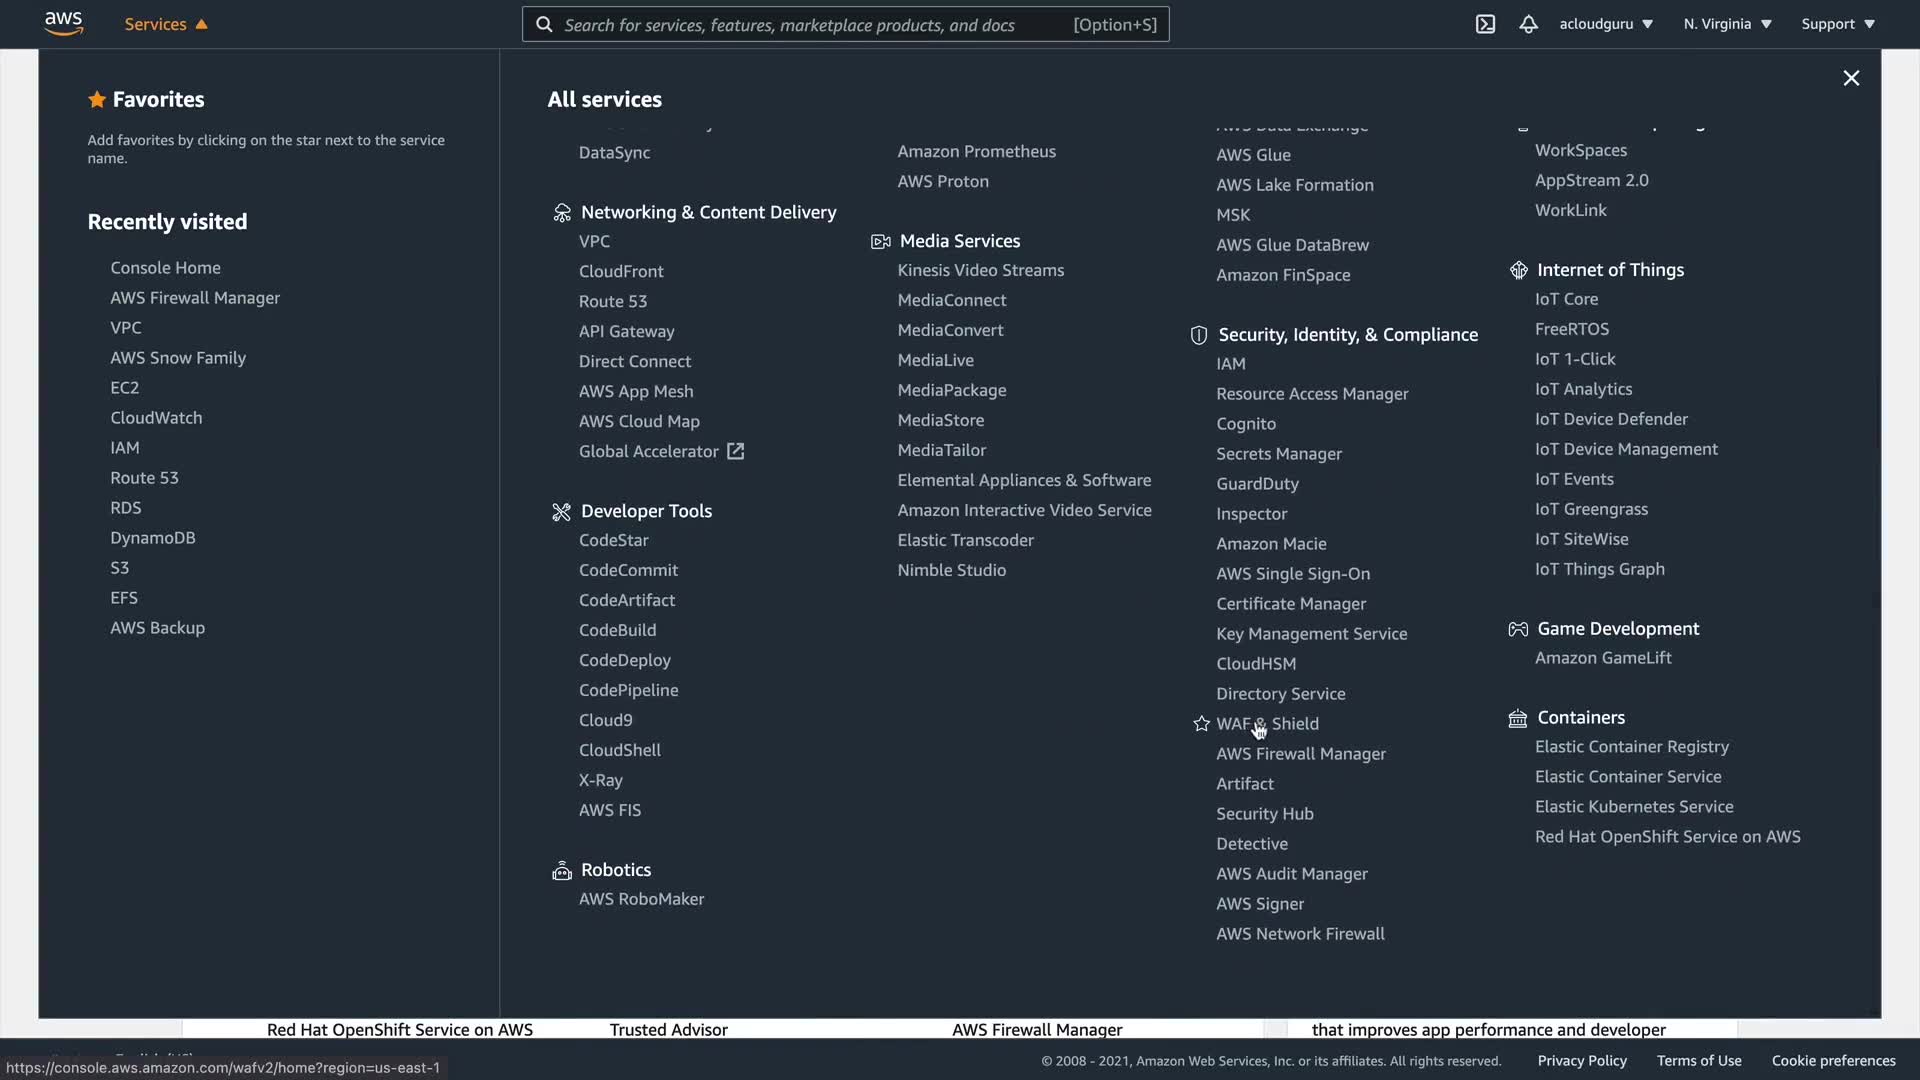Click the notifications bell icon
Screen dimensions: 1920x1080
[1528, 24]
